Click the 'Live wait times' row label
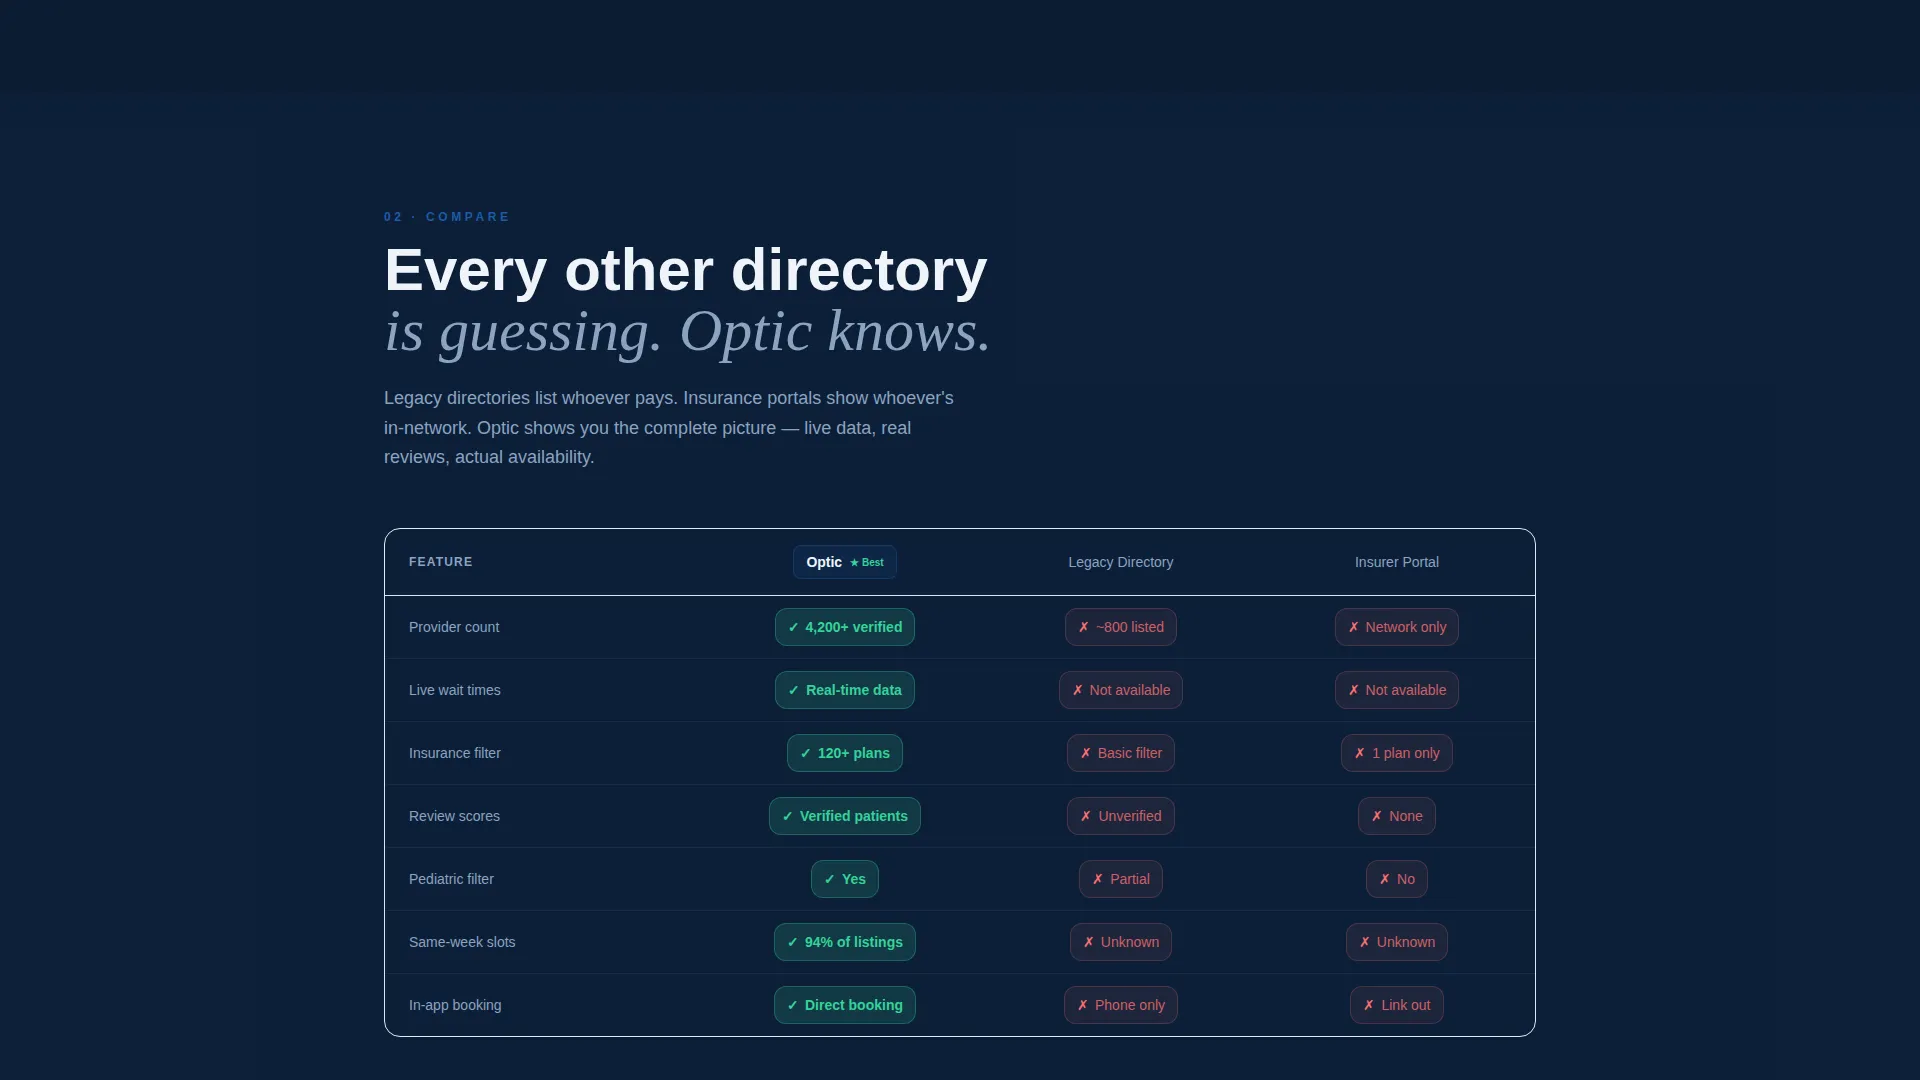The image size is (1920, 1080). pos(454,690)
